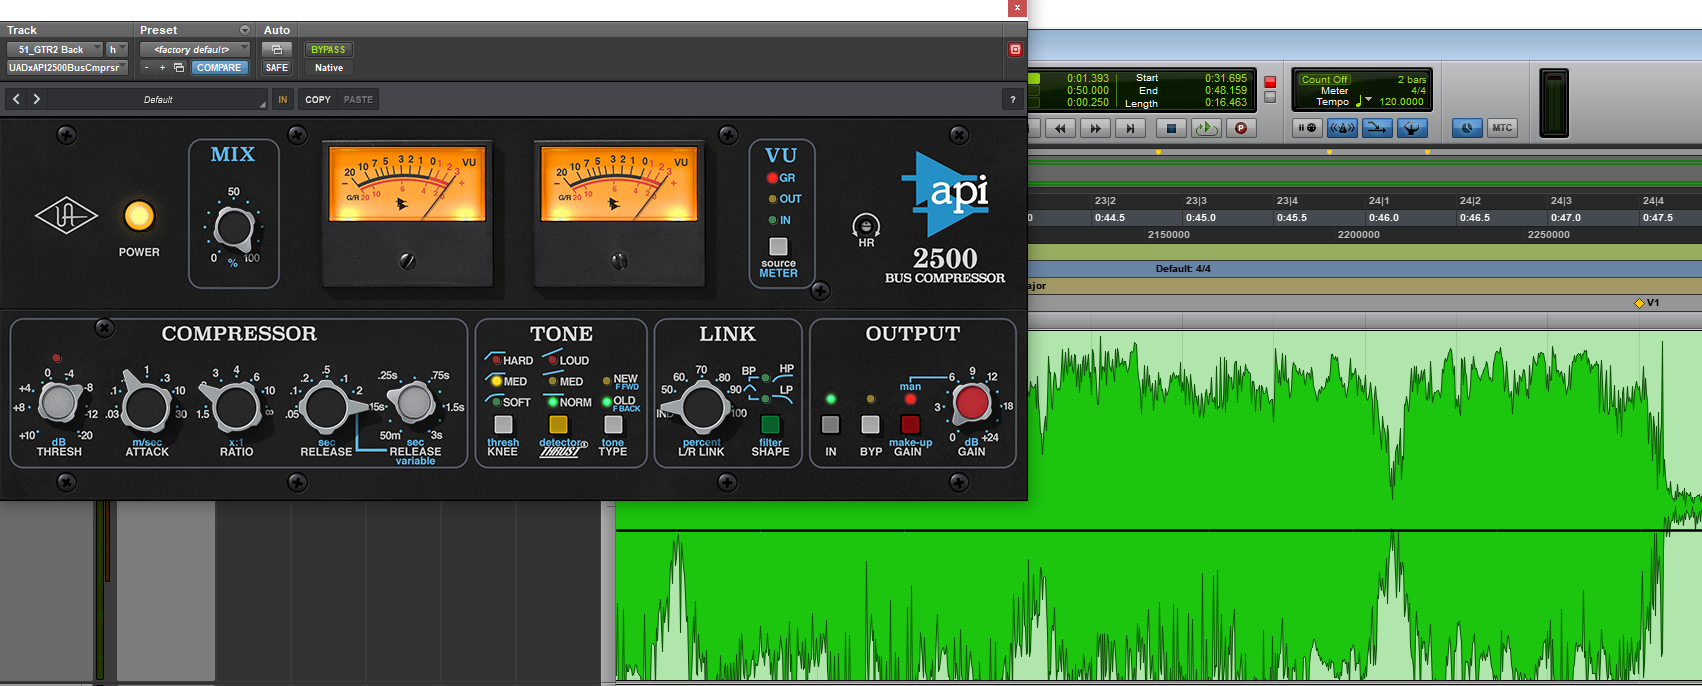
Task: Open the plugin help question mark
Action: [x=1012, y=99]
